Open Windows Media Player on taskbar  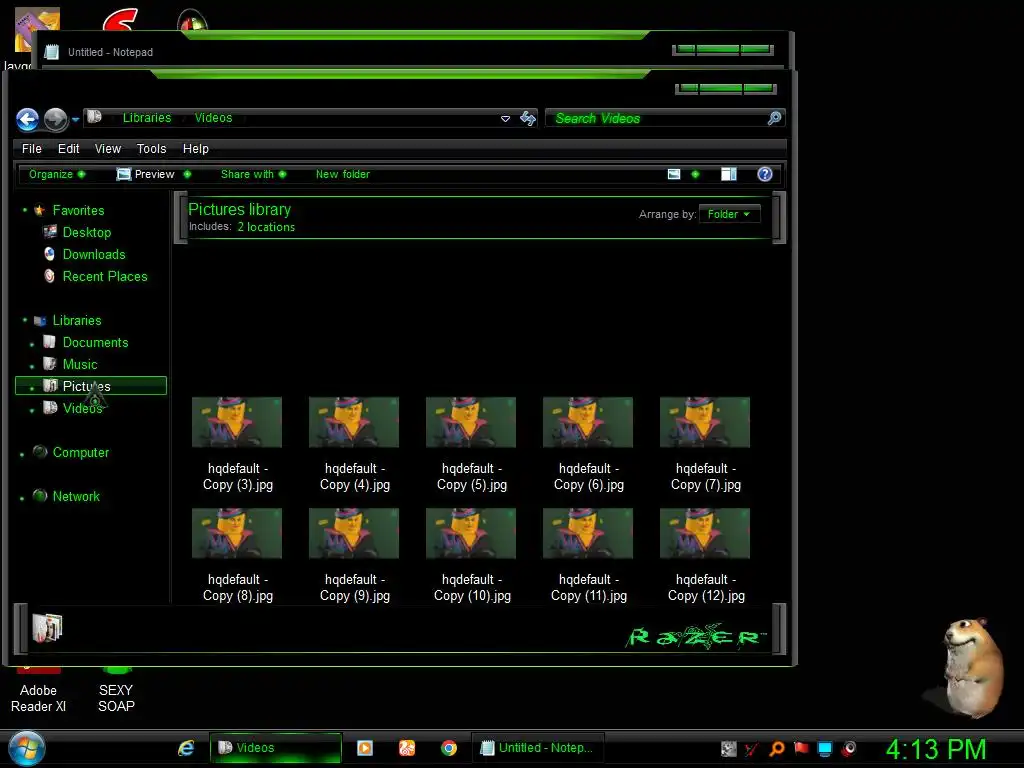pyautogui.click(x=365, y=748)
